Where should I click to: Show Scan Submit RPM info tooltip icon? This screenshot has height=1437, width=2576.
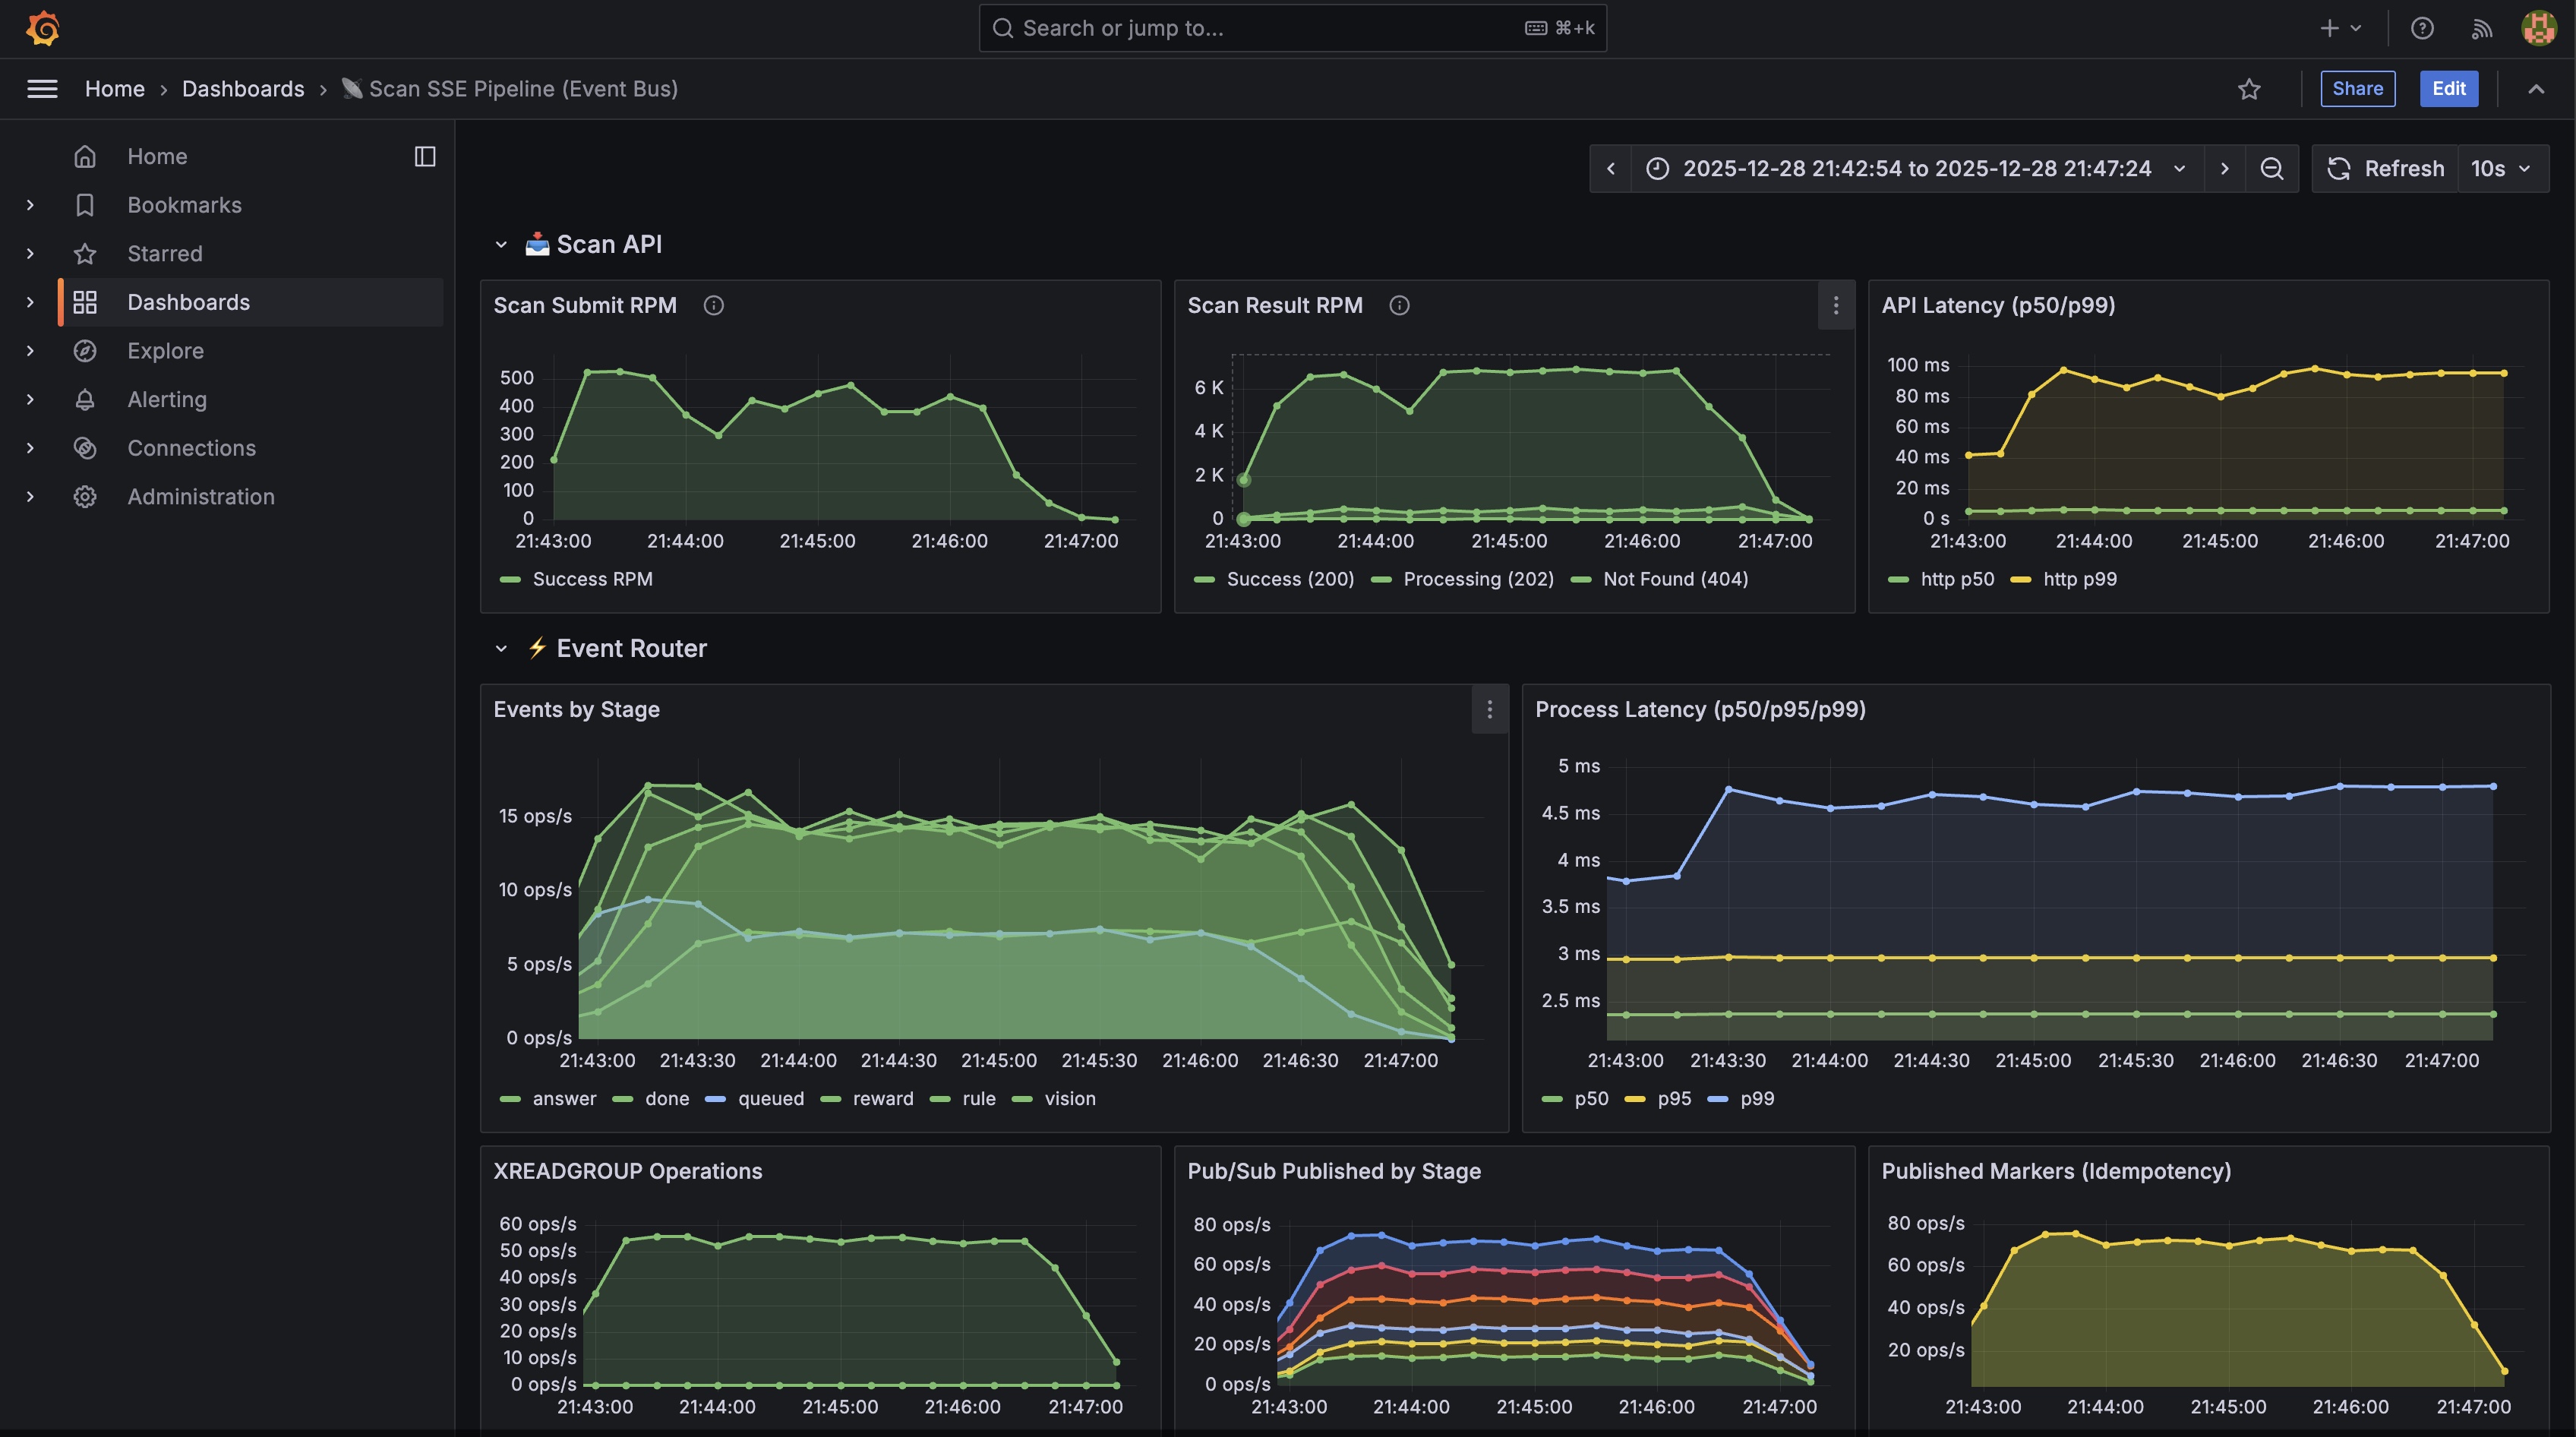[x=713, y=305]
